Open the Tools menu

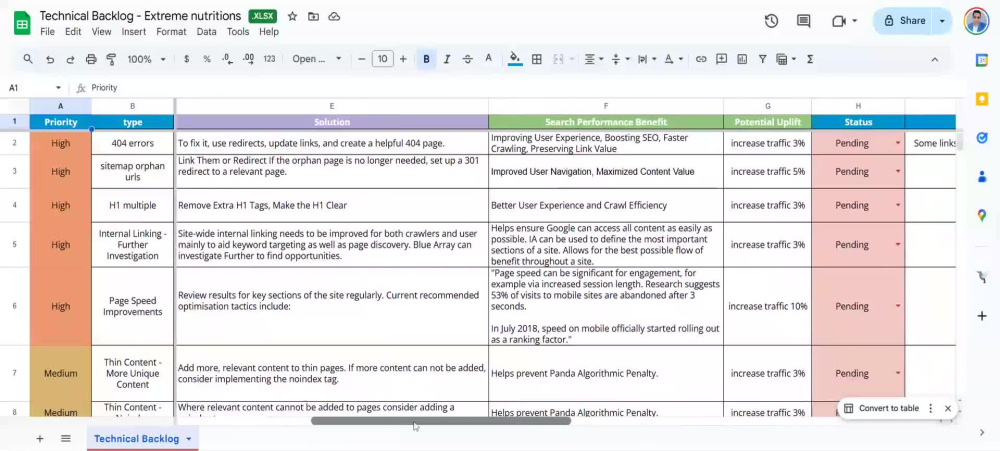pyautogui.click(x=238, y=31)
